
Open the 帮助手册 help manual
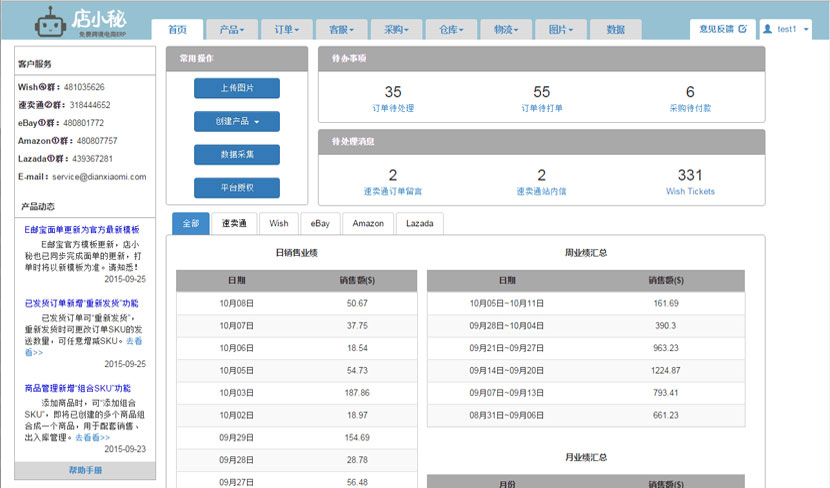(85, 470)
